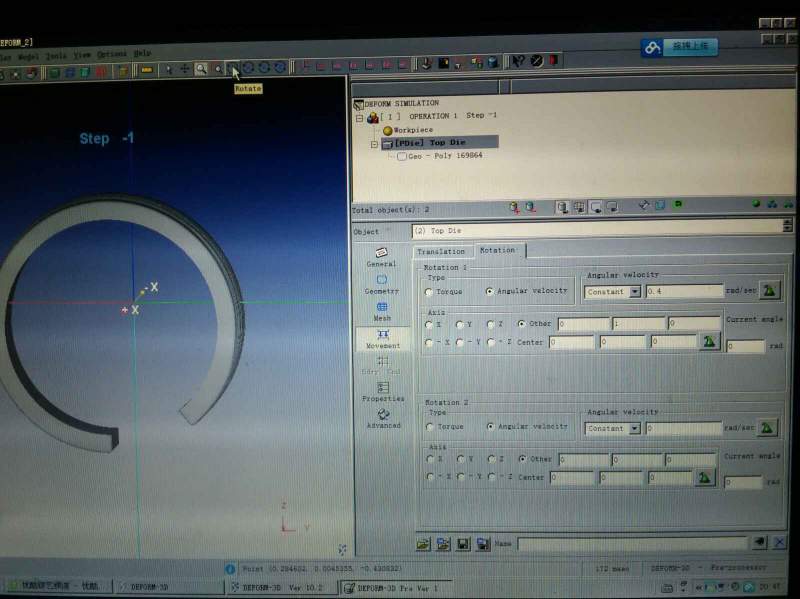Image resolution: width=800 pixels, height=599 pixels.
Task: Open the View menu
Action: point(82,55)
